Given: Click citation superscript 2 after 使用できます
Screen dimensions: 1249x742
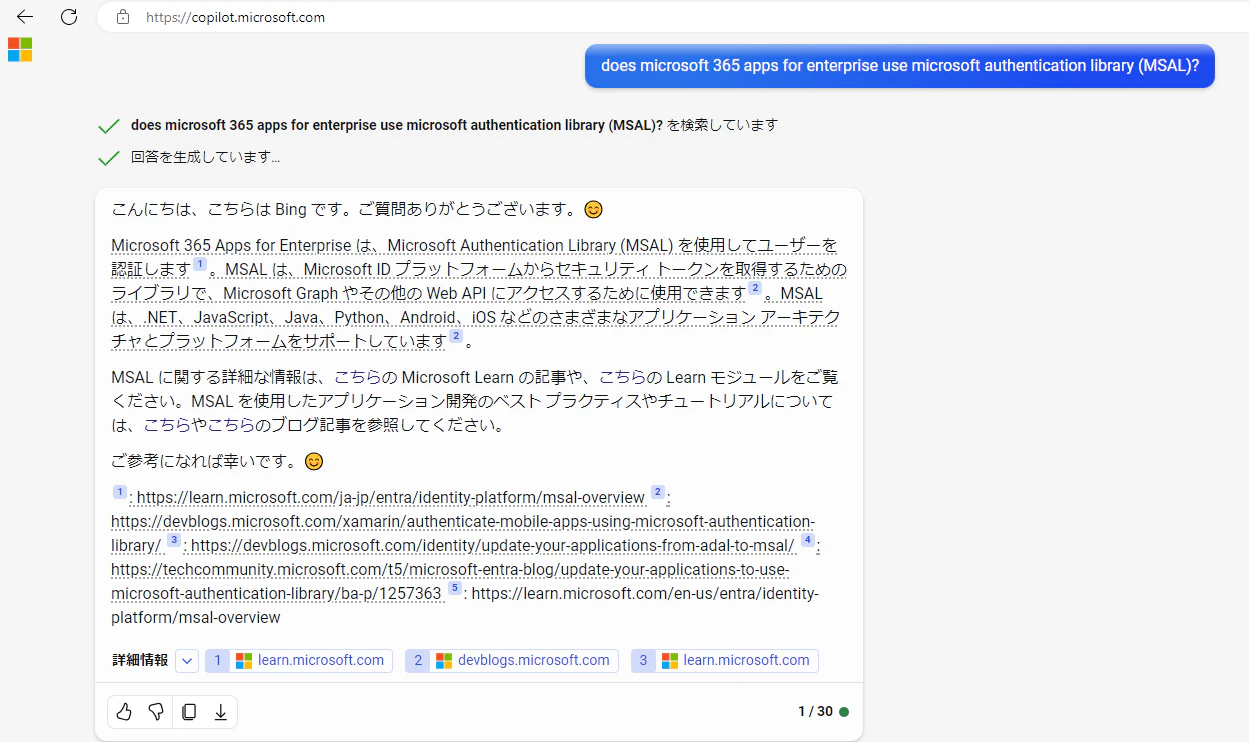Looking at the screenshot, I should click(x=755, y=289).
